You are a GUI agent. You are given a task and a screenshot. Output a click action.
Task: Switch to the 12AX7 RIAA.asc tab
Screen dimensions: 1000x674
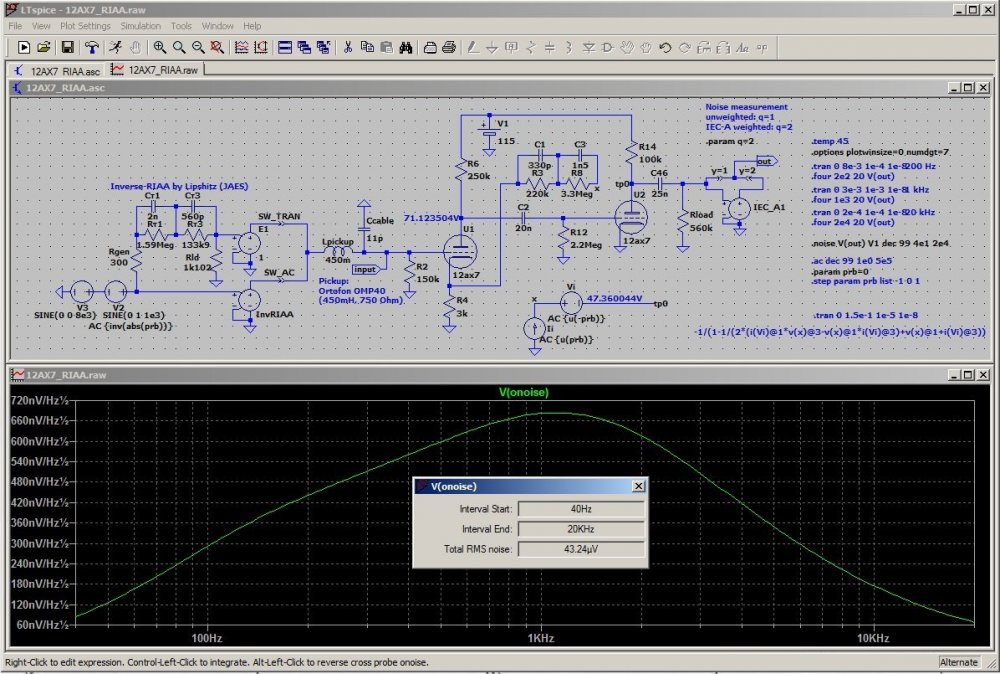tap(56, 70)
